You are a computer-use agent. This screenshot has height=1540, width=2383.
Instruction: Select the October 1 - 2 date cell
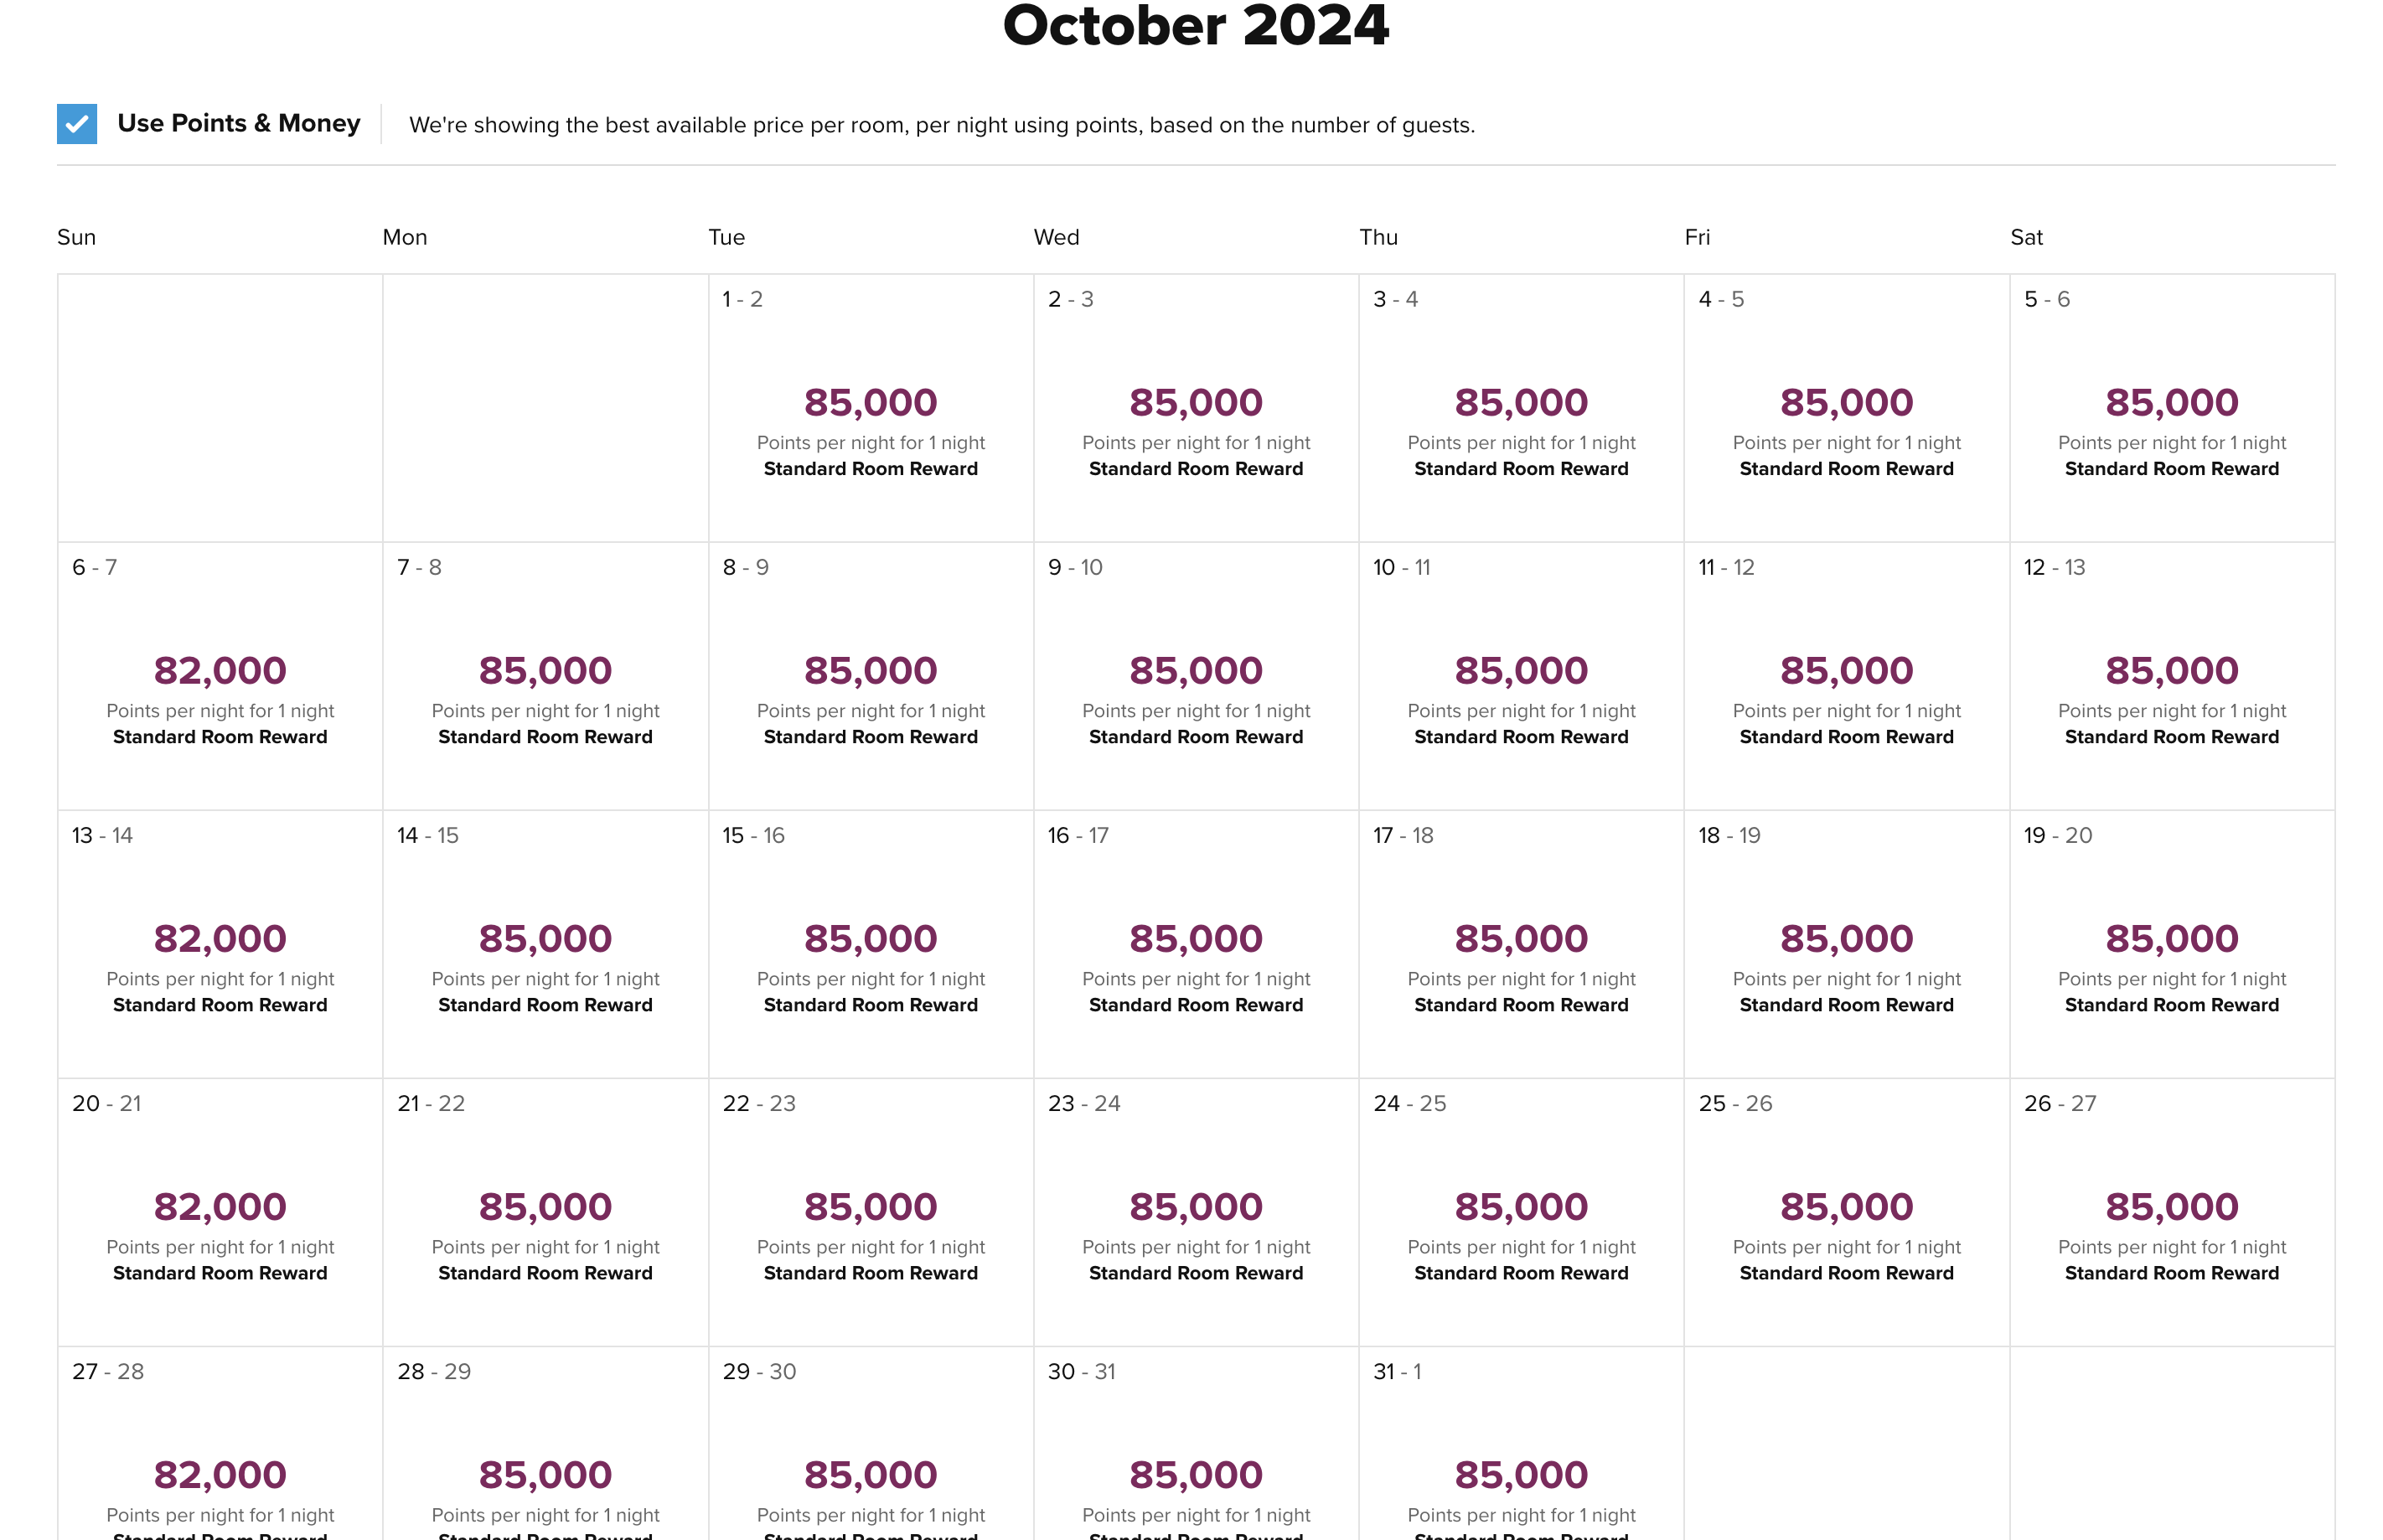pyautogui.click(x=870, y=408)
